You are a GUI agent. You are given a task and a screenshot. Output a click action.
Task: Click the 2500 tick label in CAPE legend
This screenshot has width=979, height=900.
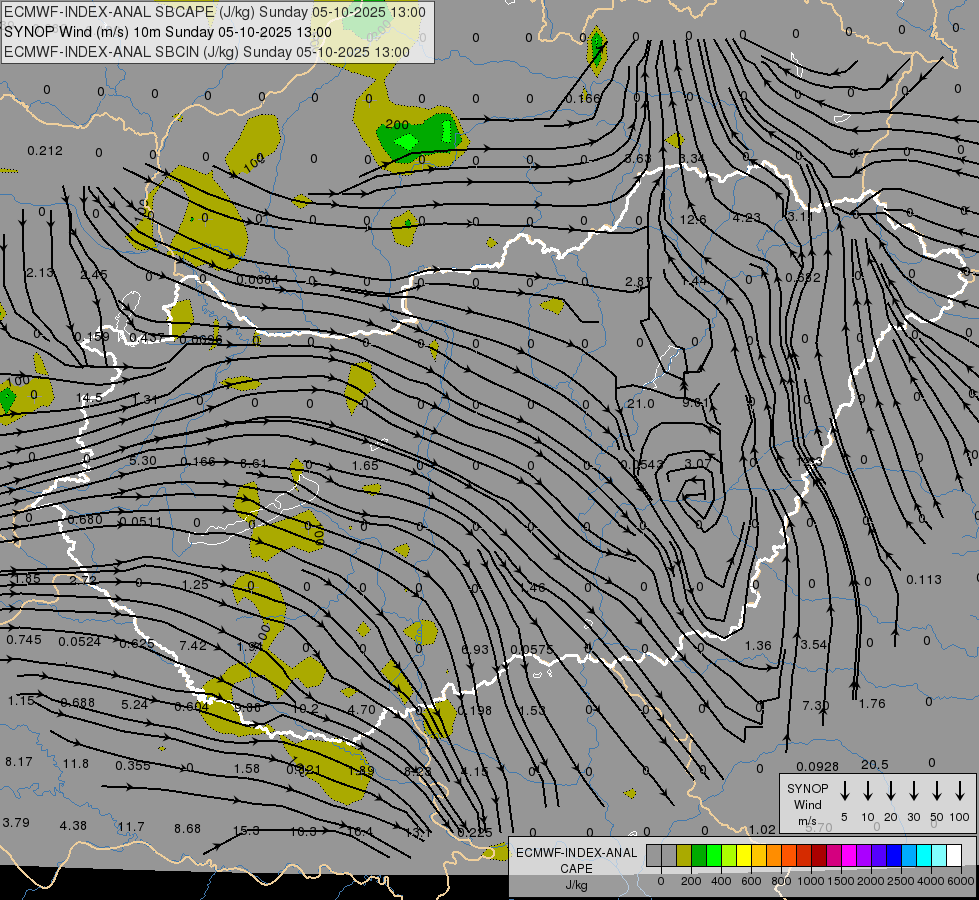[901, 881]
